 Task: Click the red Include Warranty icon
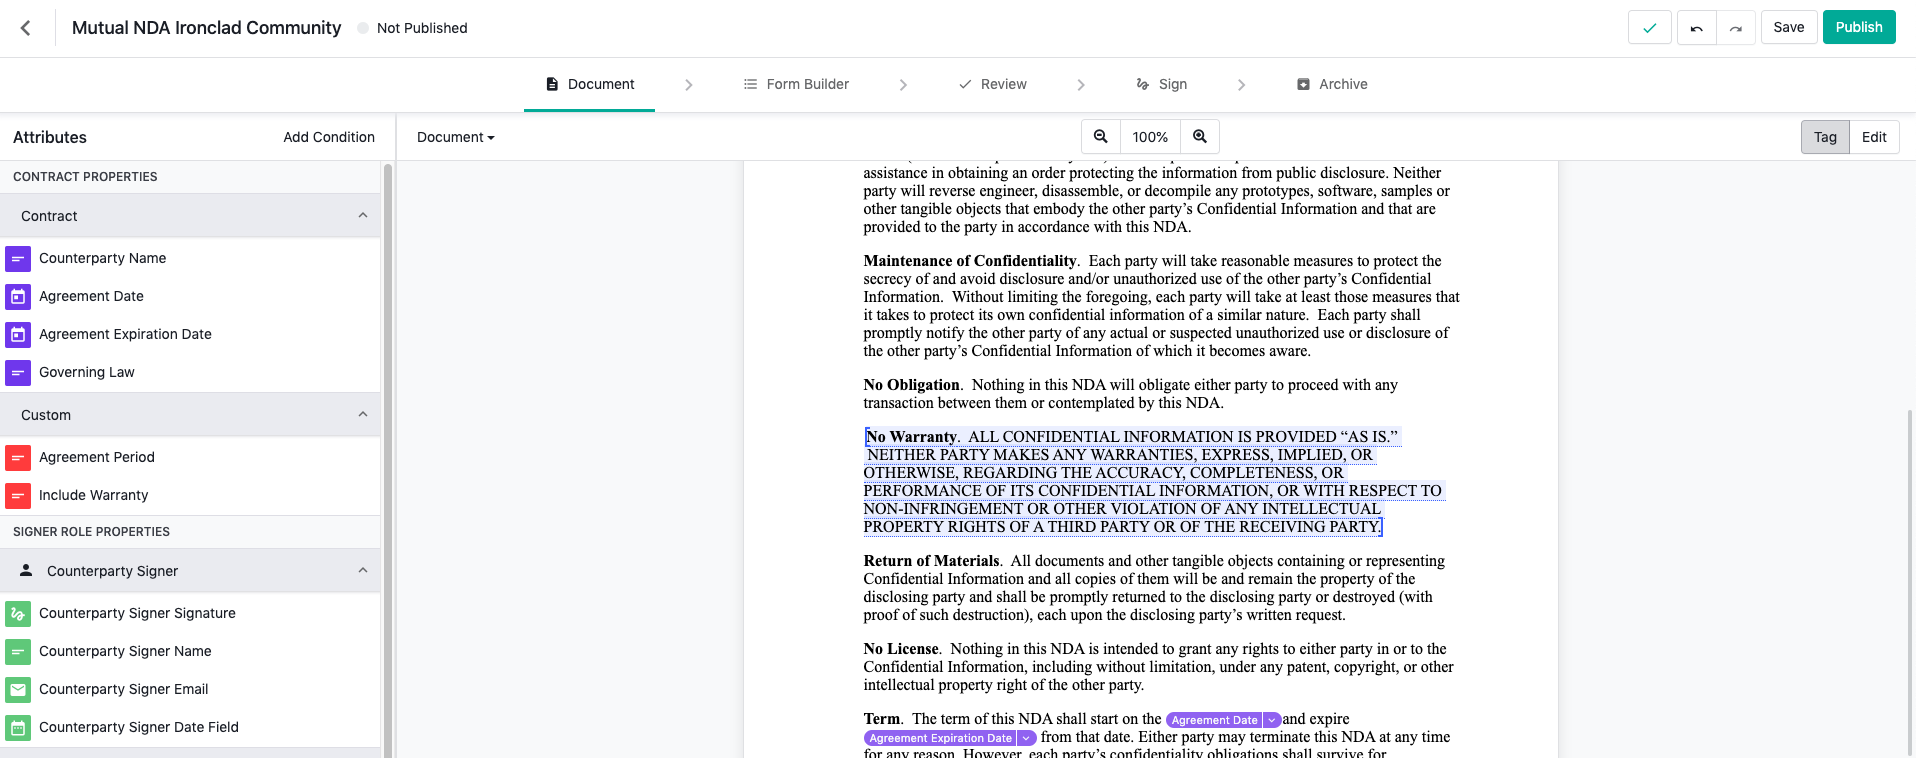pos(18,496)
